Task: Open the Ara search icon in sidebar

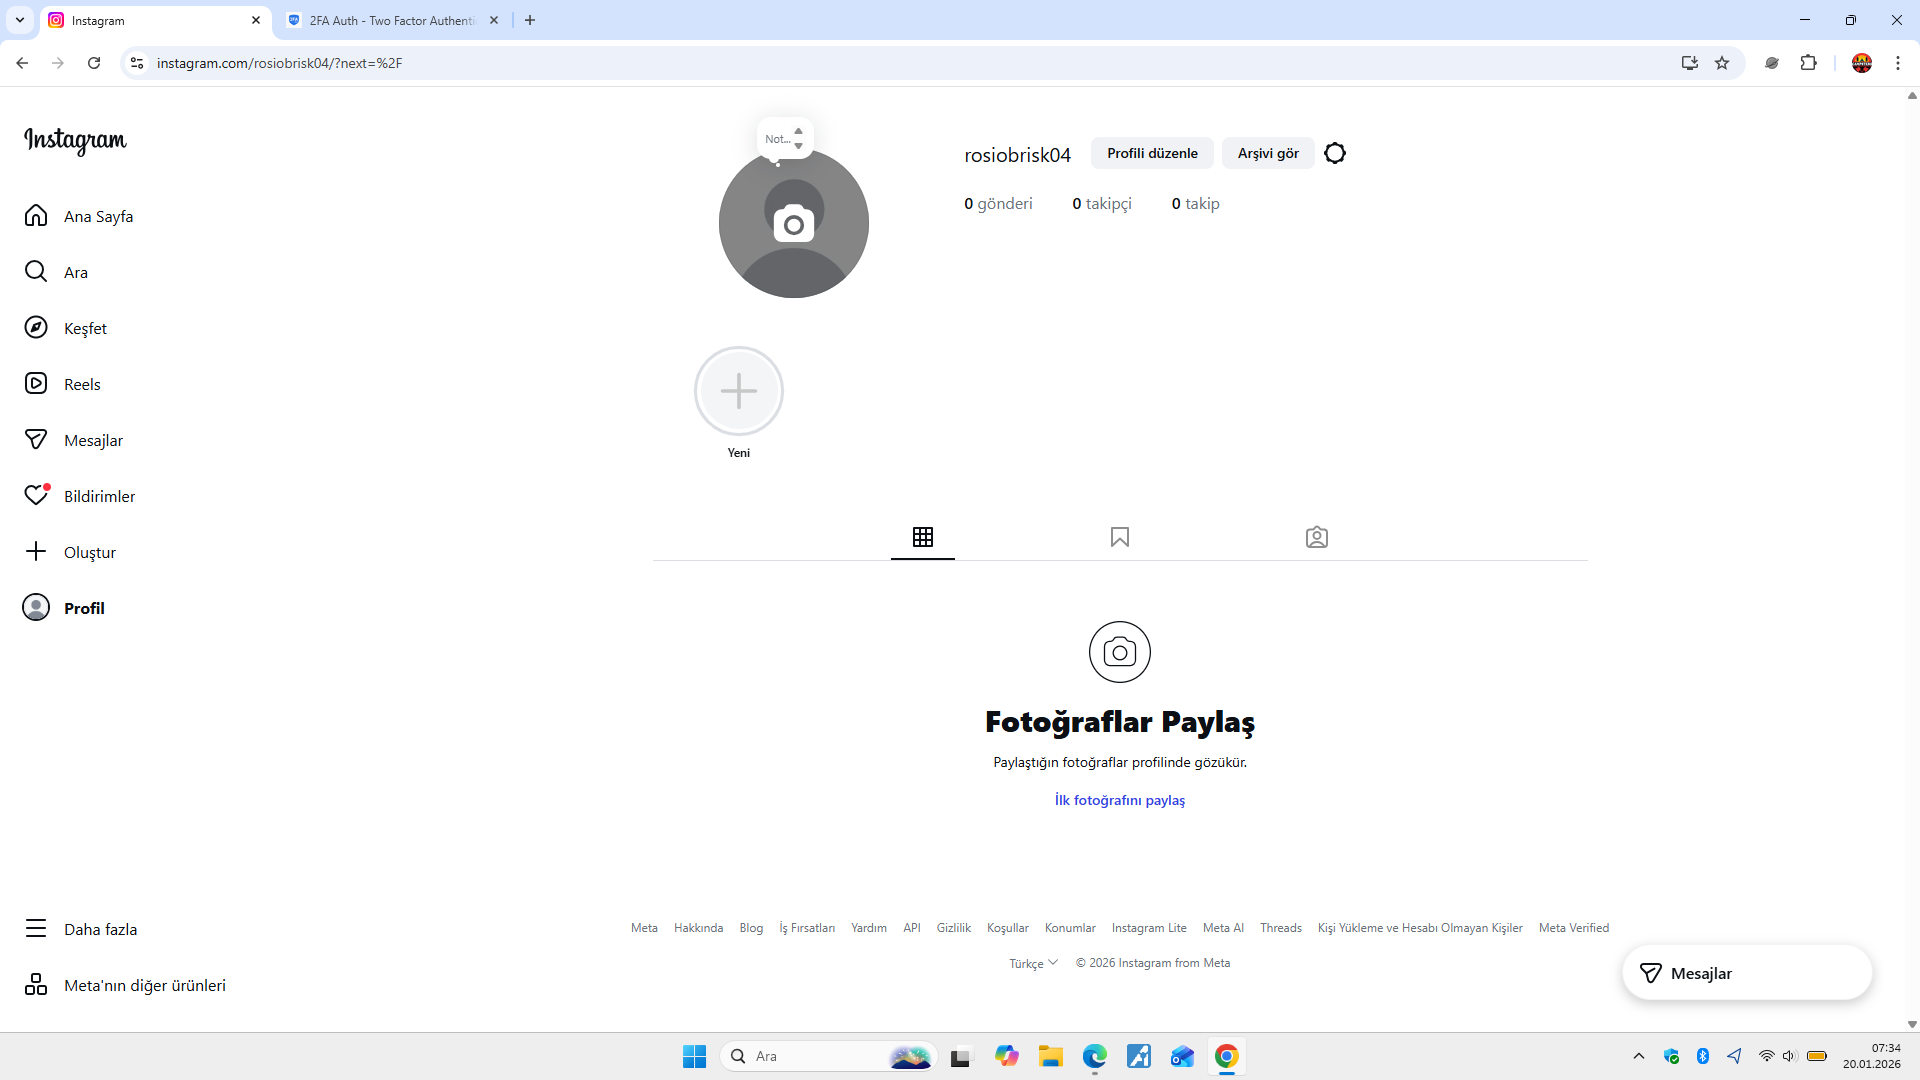Action: tap(36, 272)
